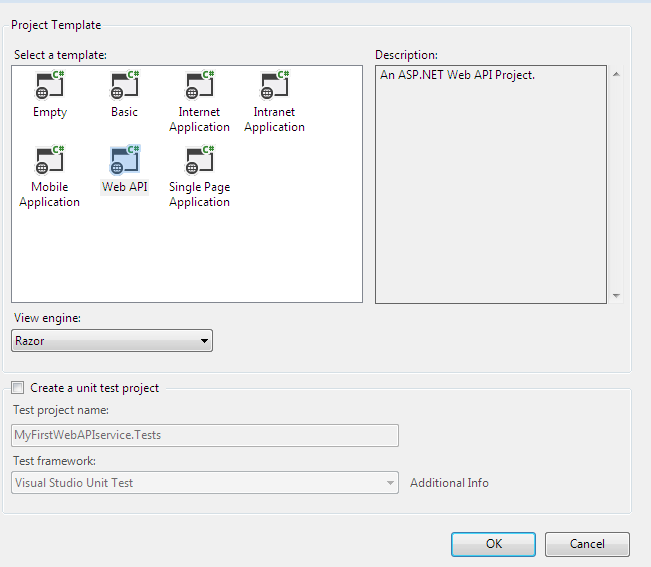Pick the Single Page Application template icon

point(200,160)
